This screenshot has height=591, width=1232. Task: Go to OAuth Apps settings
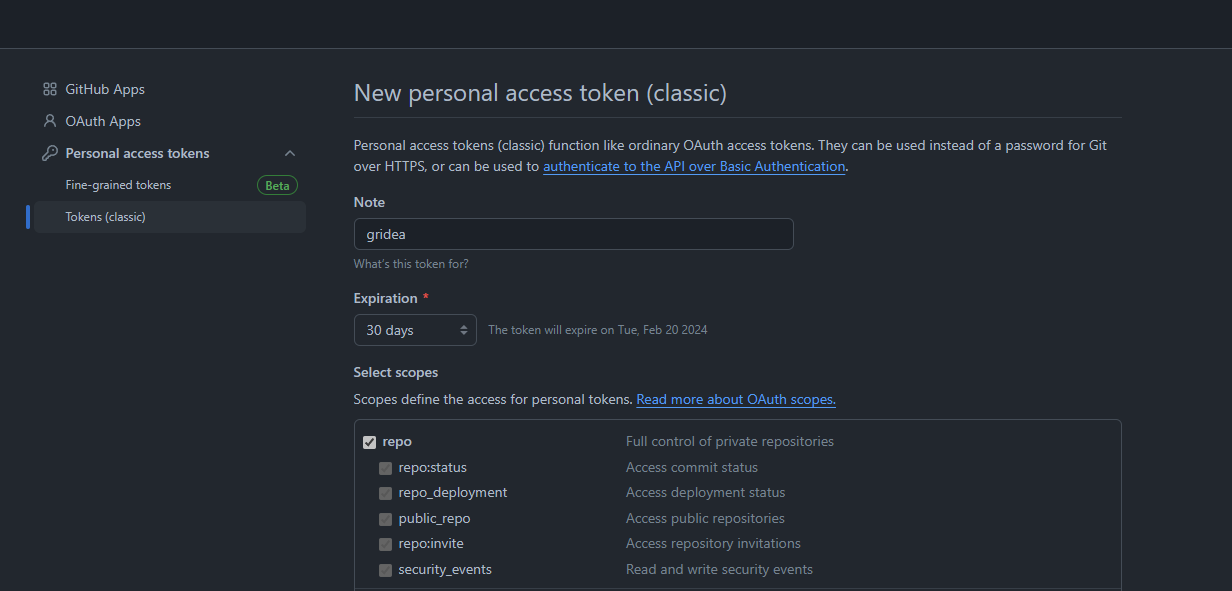coord(103,121)
